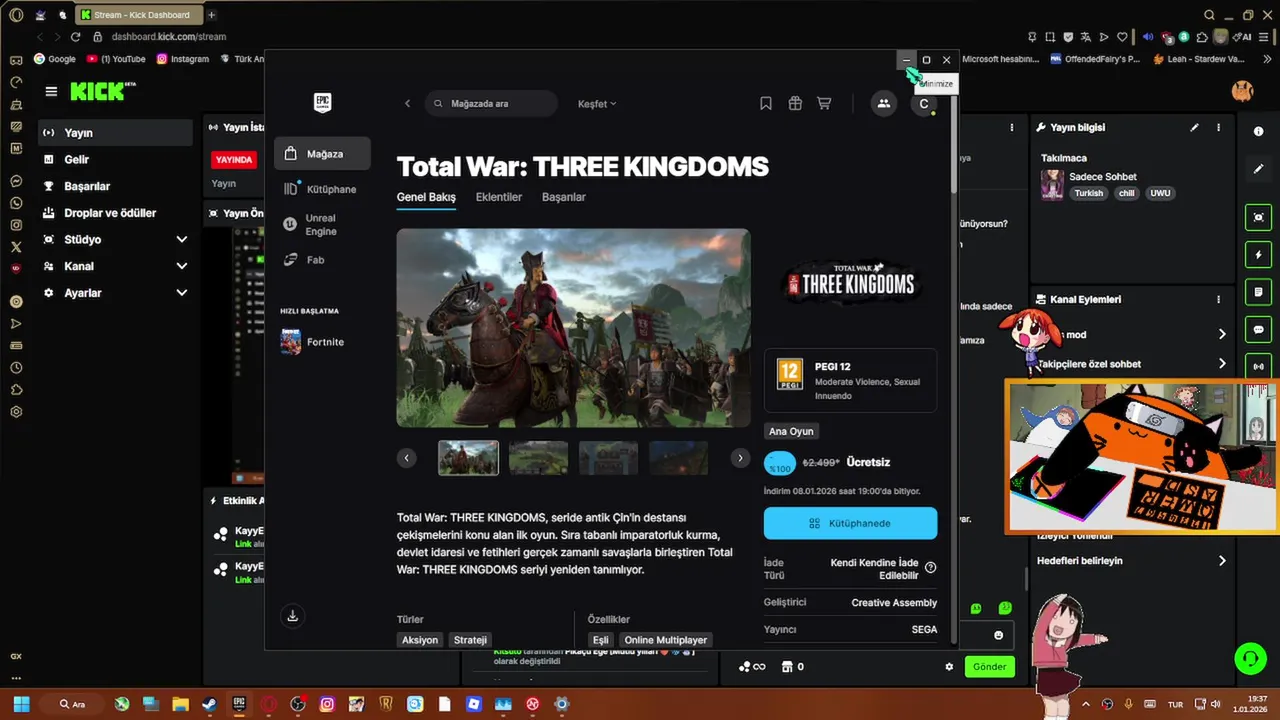Viewport: 1280px width, 720px height.
Task: Open Windows taskbar search Ara
Action: [x=74, y=704]
